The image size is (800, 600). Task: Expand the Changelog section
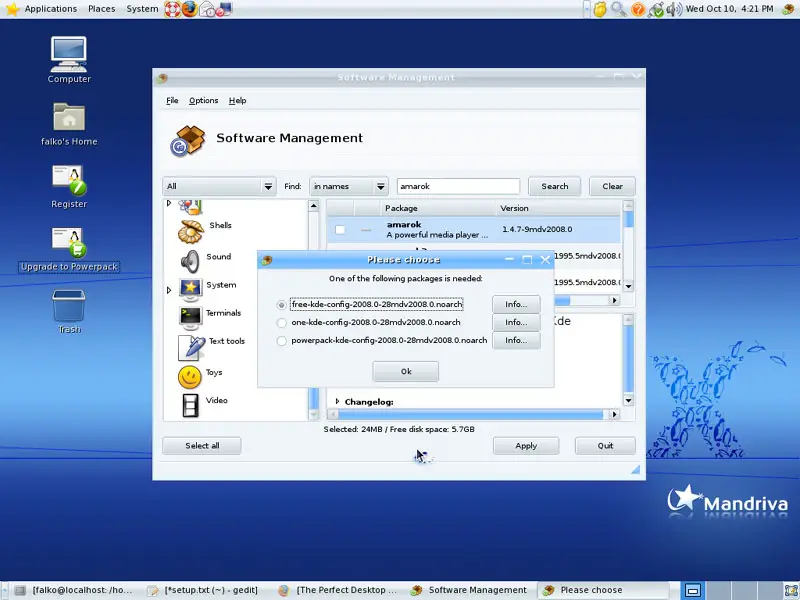click(x=337, y=402)
